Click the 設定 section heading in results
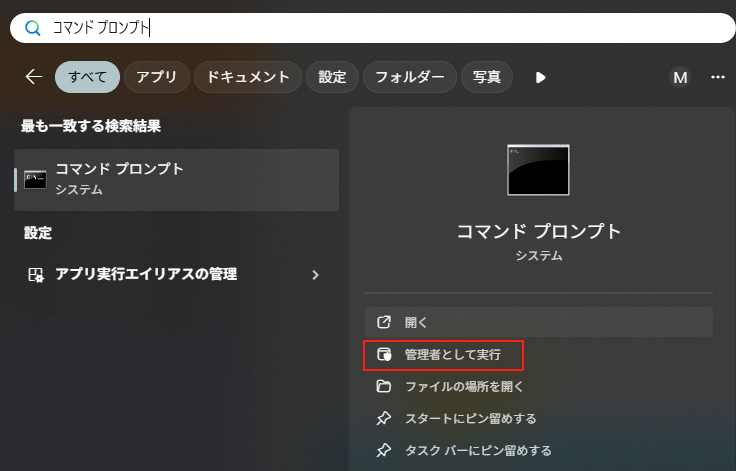Viewport: 736px width, 471px height. pos(38,233)
